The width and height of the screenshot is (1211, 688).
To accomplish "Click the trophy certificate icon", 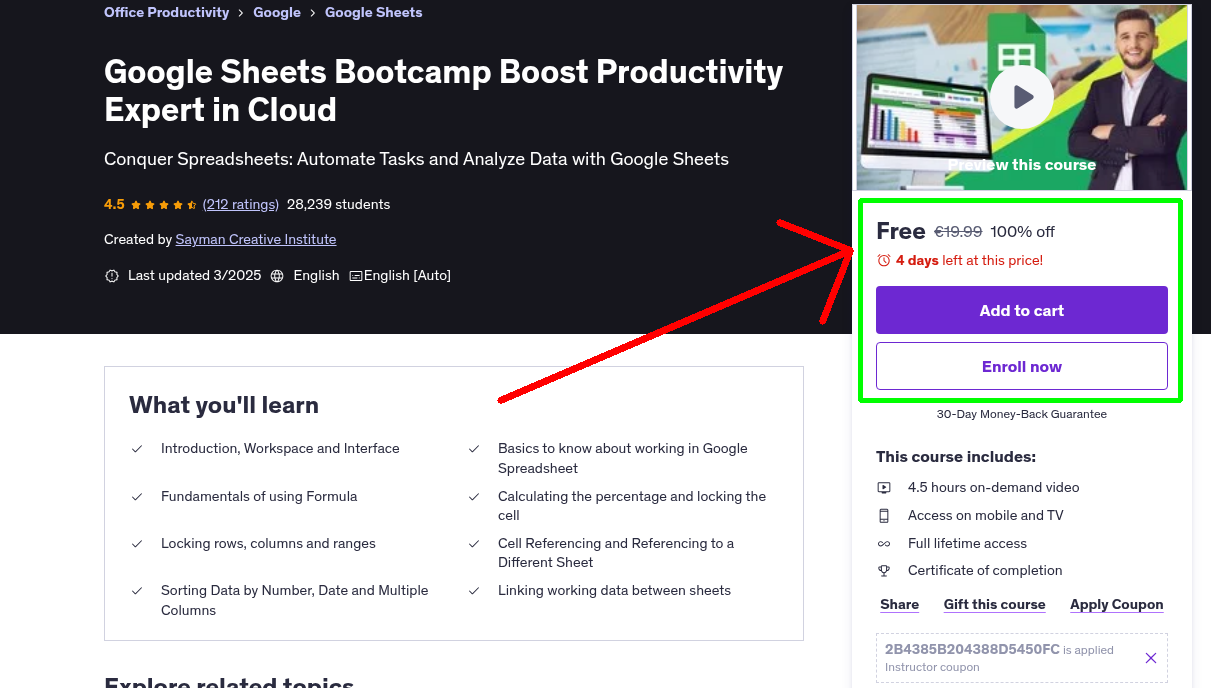I will (x=884, y=571).
